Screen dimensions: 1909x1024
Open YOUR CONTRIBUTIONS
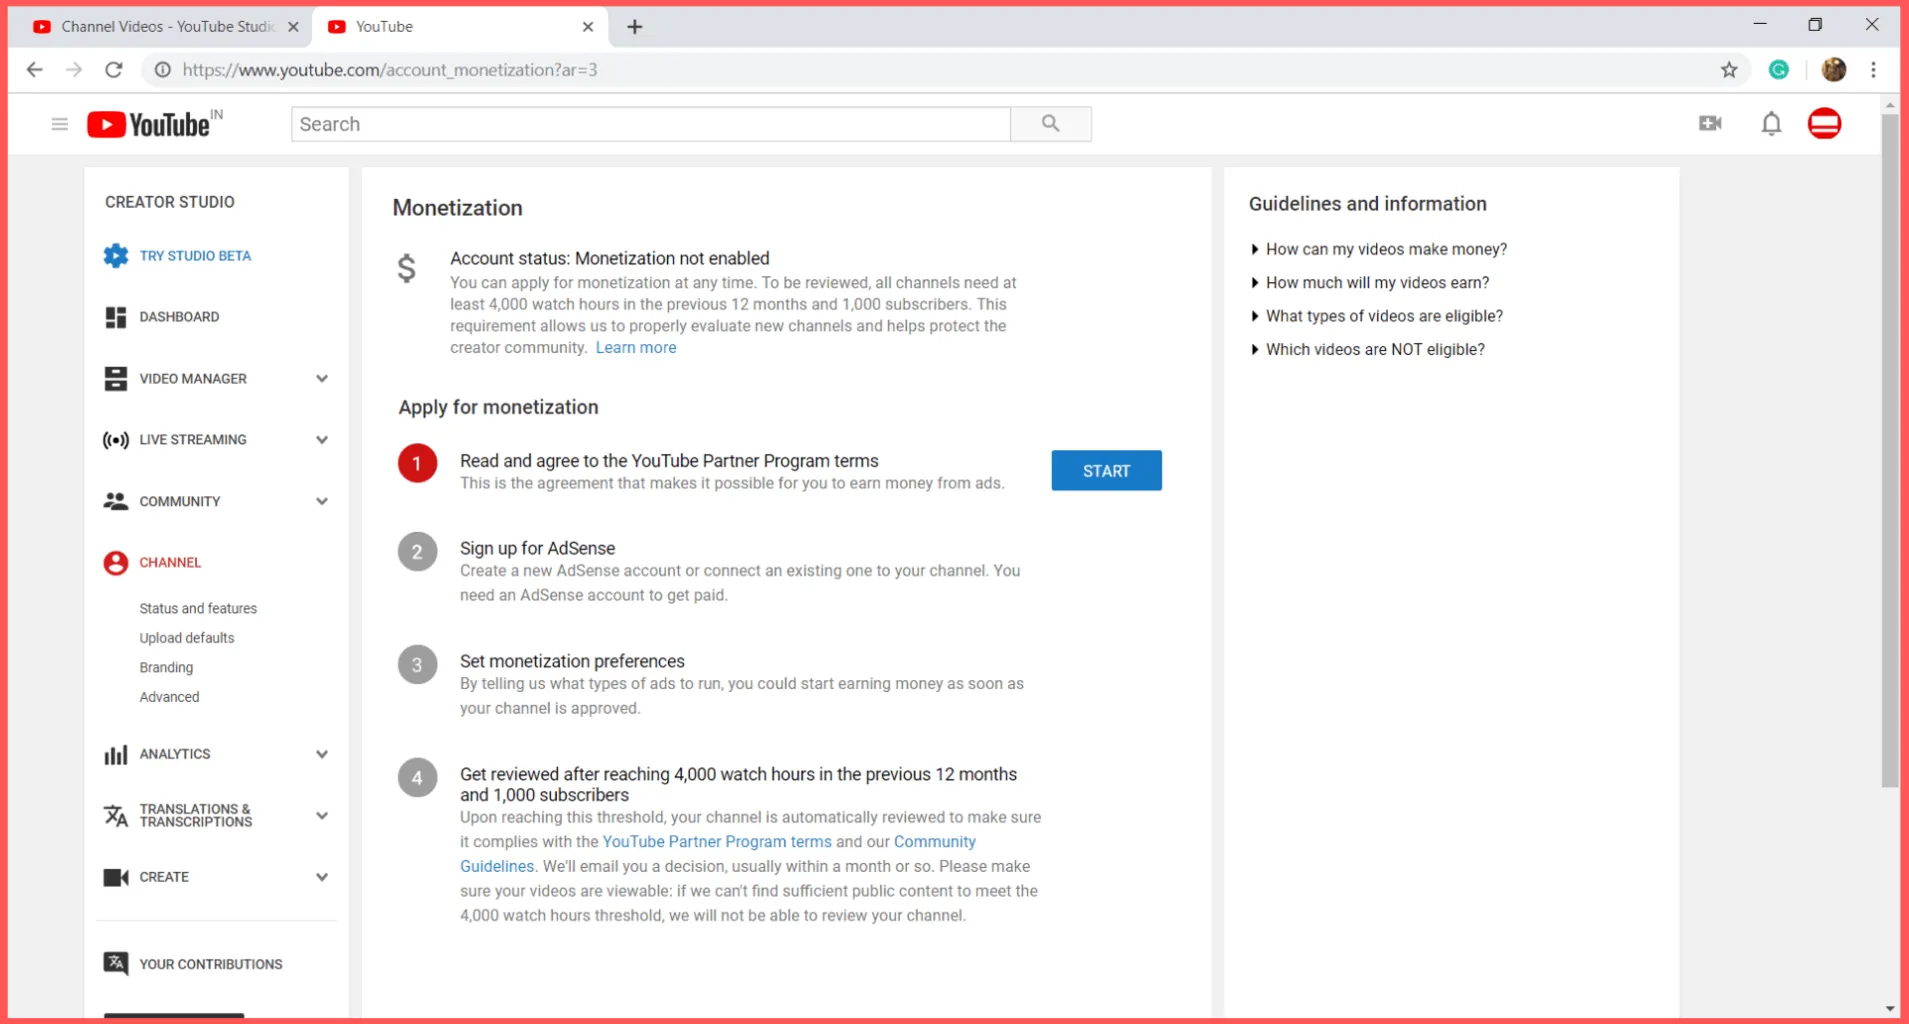[x=211, y=964]
